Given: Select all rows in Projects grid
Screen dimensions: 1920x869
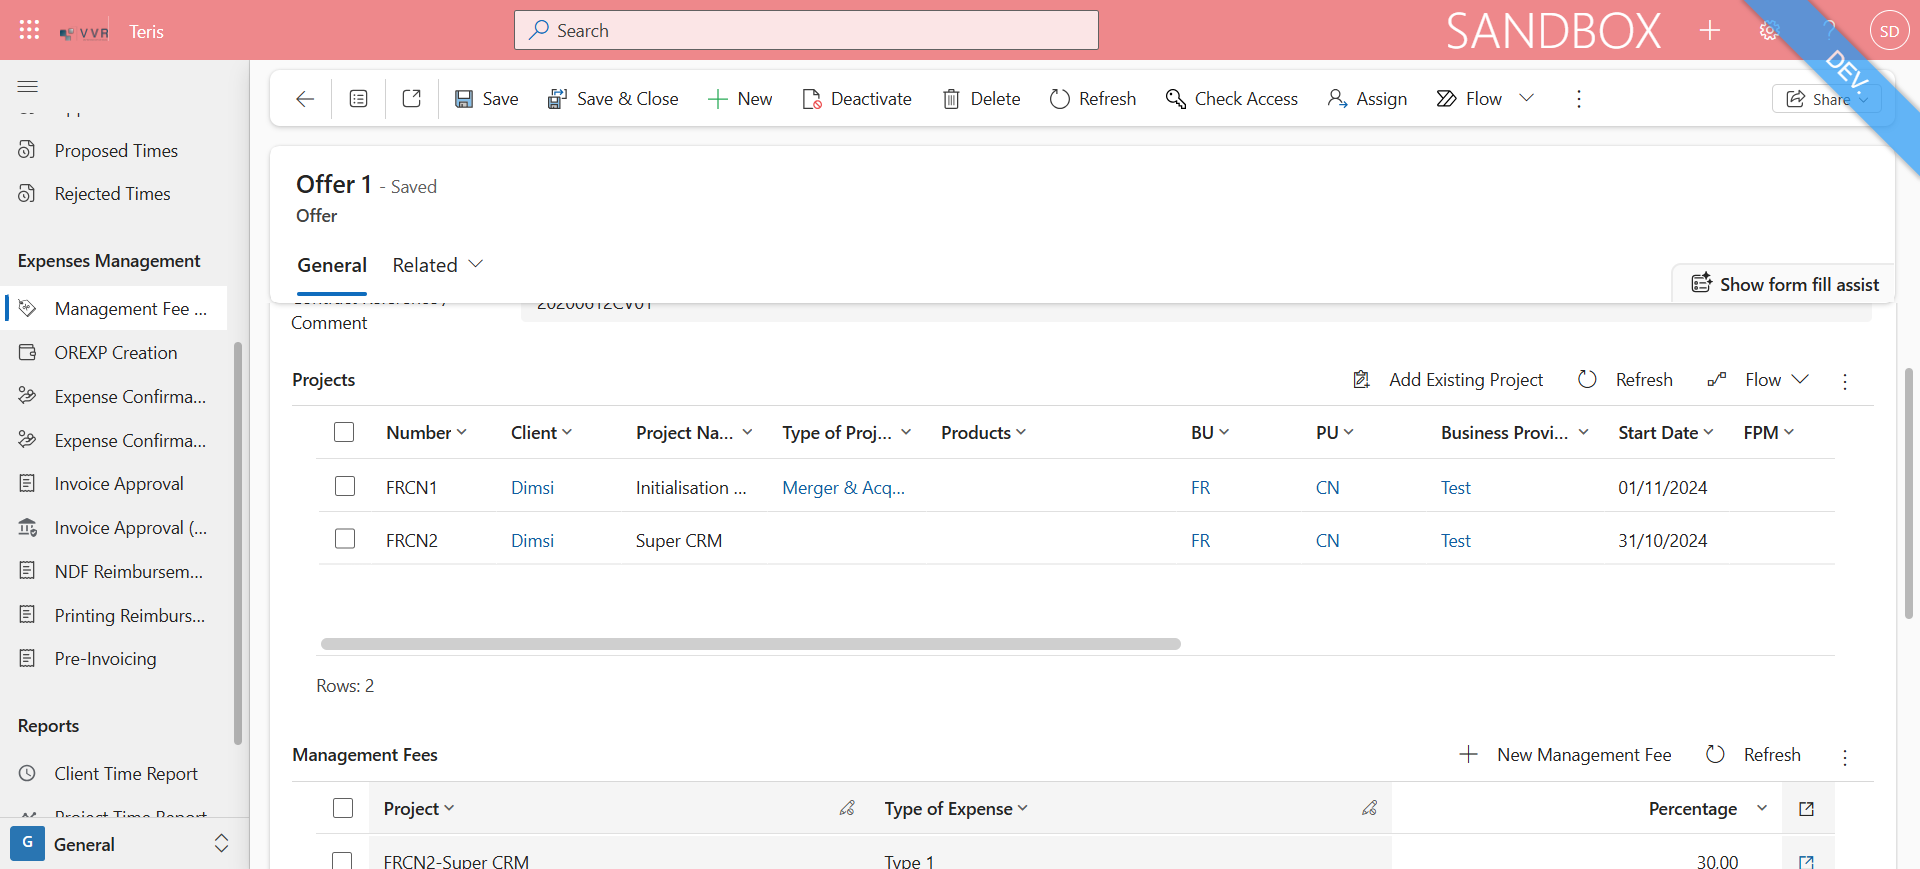Looking at the screenshot, I should 344,432.
